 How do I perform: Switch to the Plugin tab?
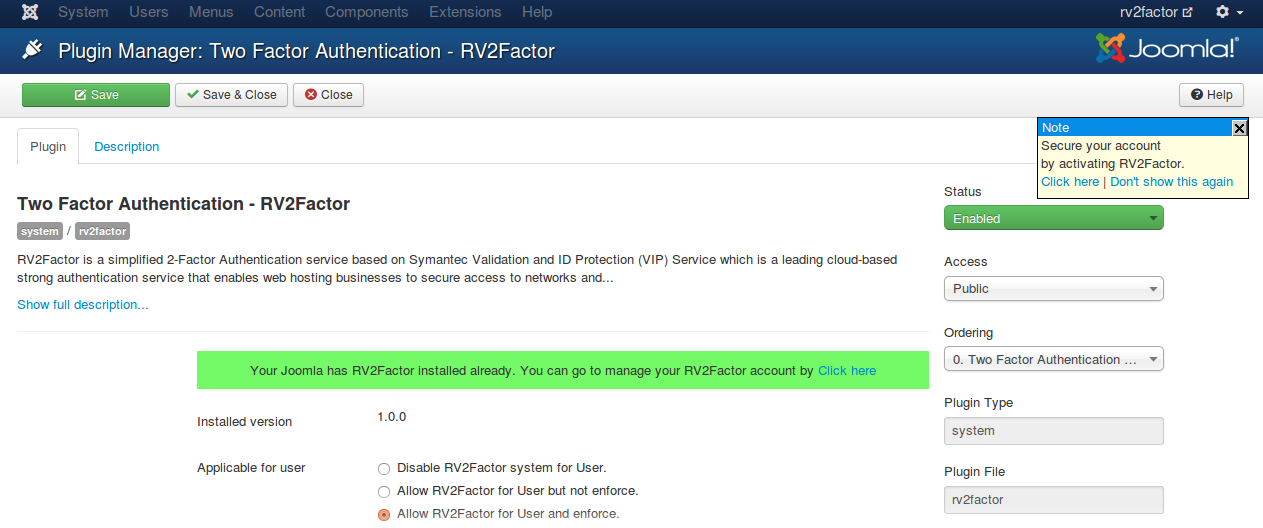(48, 146)
